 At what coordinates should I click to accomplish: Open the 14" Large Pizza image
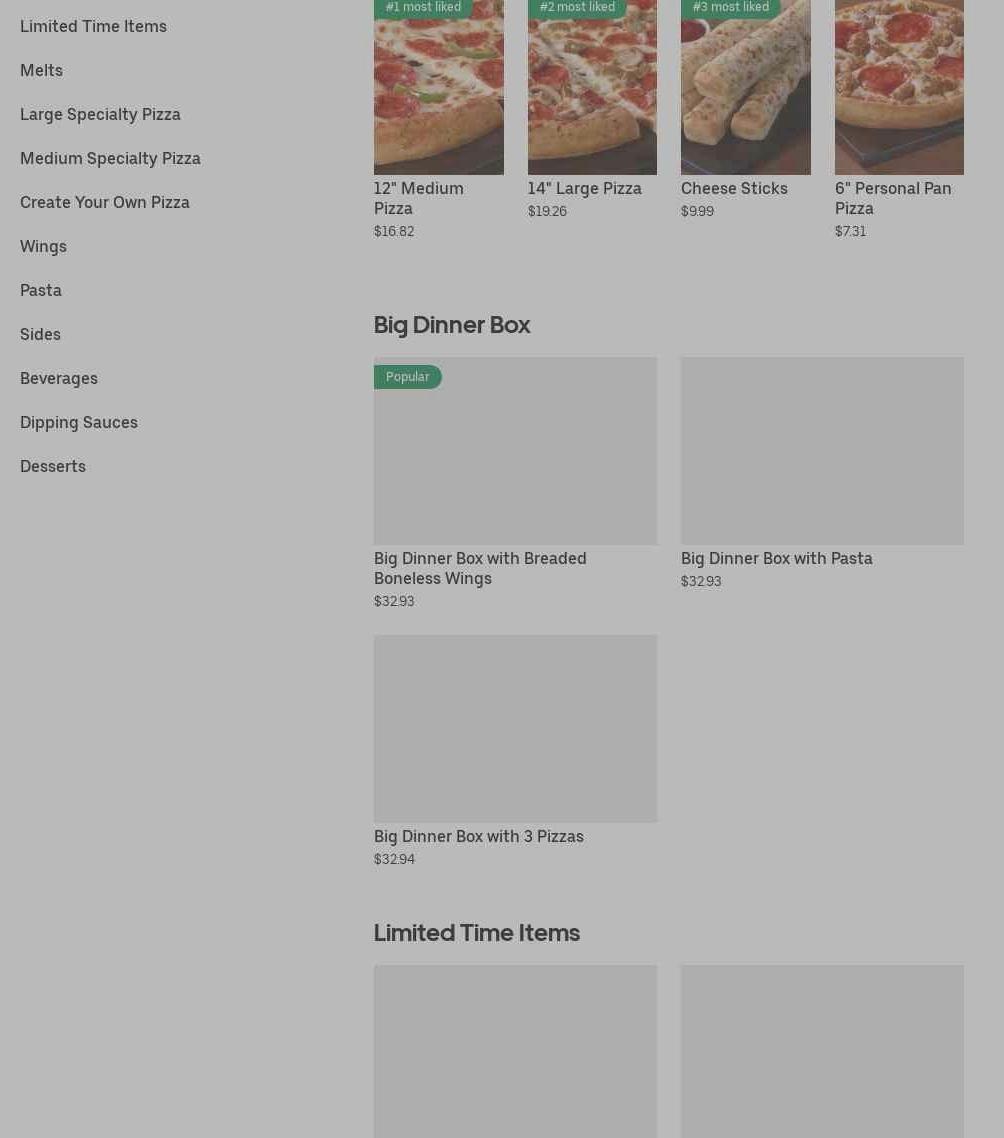592,95
